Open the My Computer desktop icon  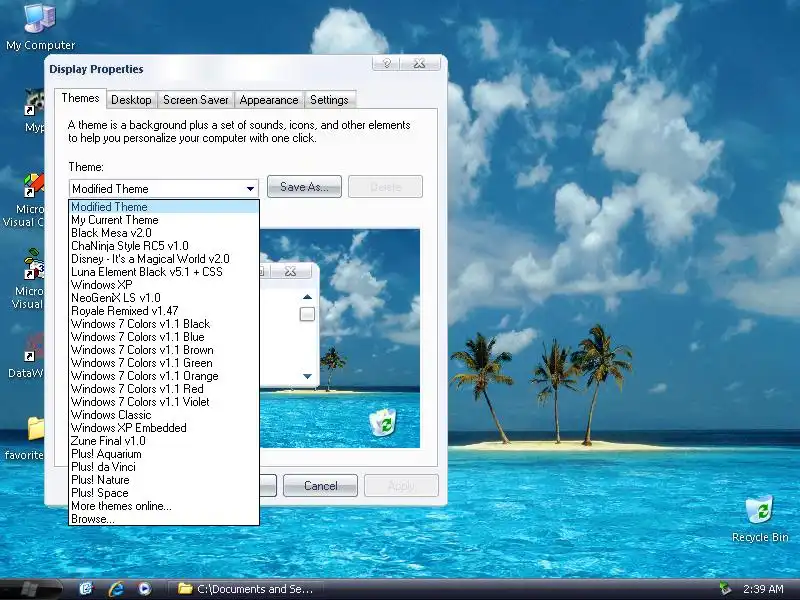40,26
